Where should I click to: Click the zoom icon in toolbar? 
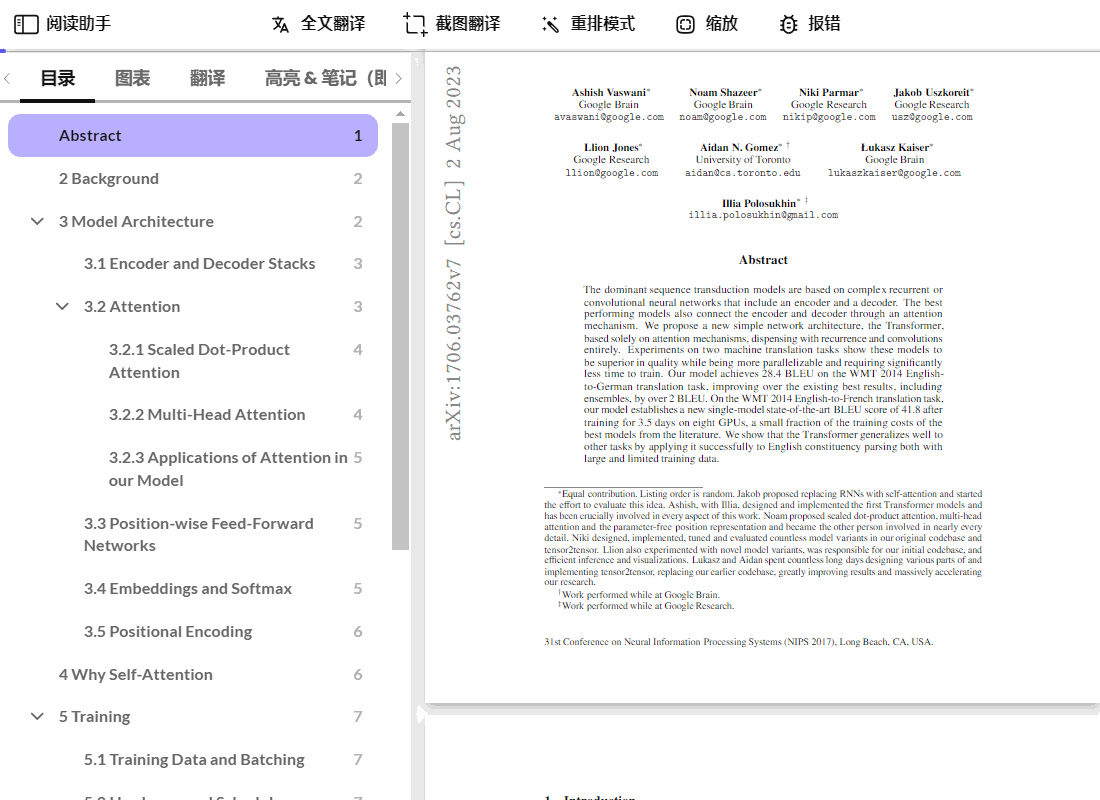pos(685,24)
